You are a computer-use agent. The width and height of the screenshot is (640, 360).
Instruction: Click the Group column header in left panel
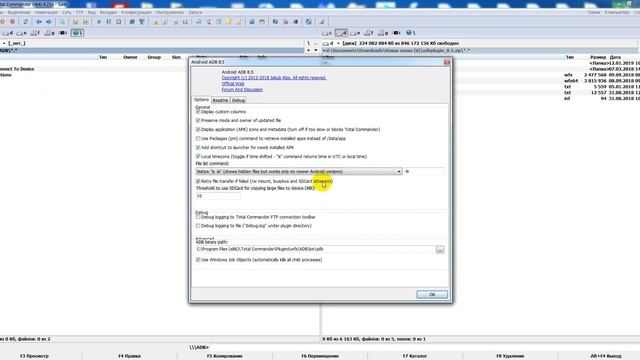154,57
